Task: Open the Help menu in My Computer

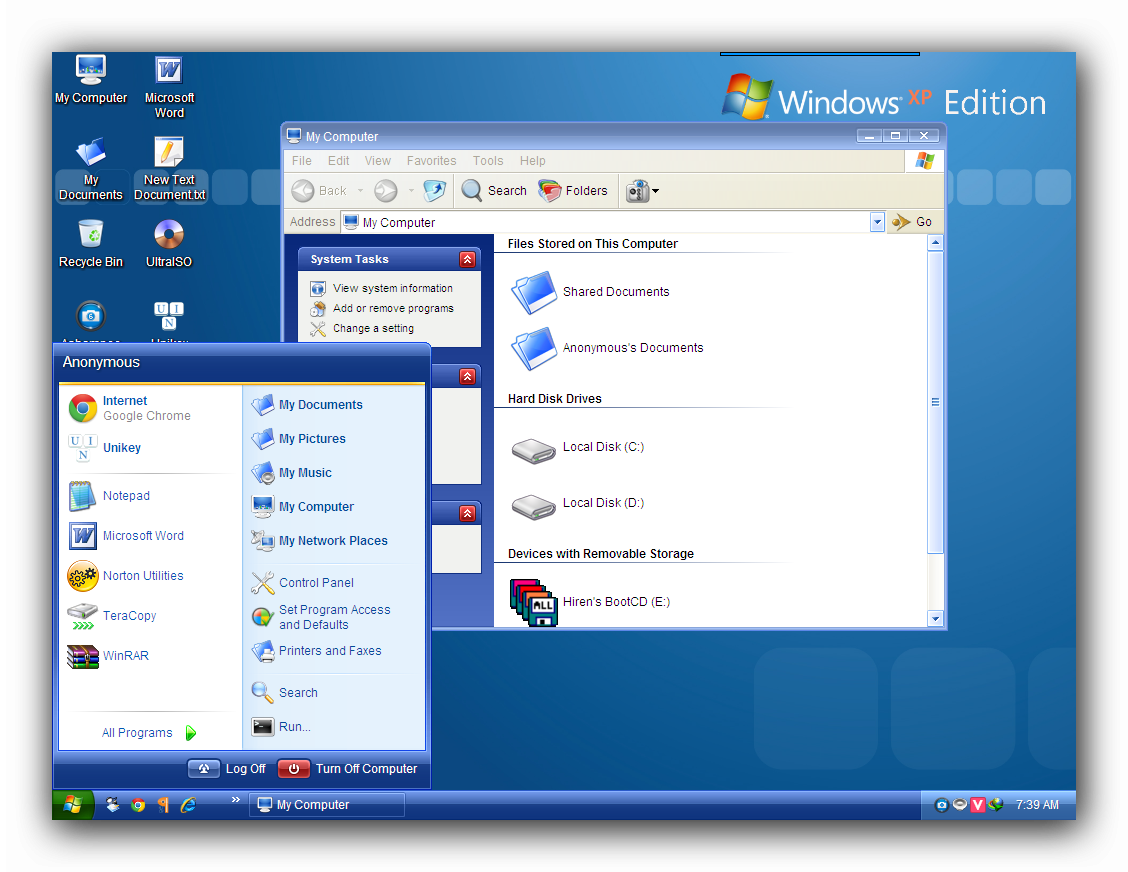Action: click(532, 160)
